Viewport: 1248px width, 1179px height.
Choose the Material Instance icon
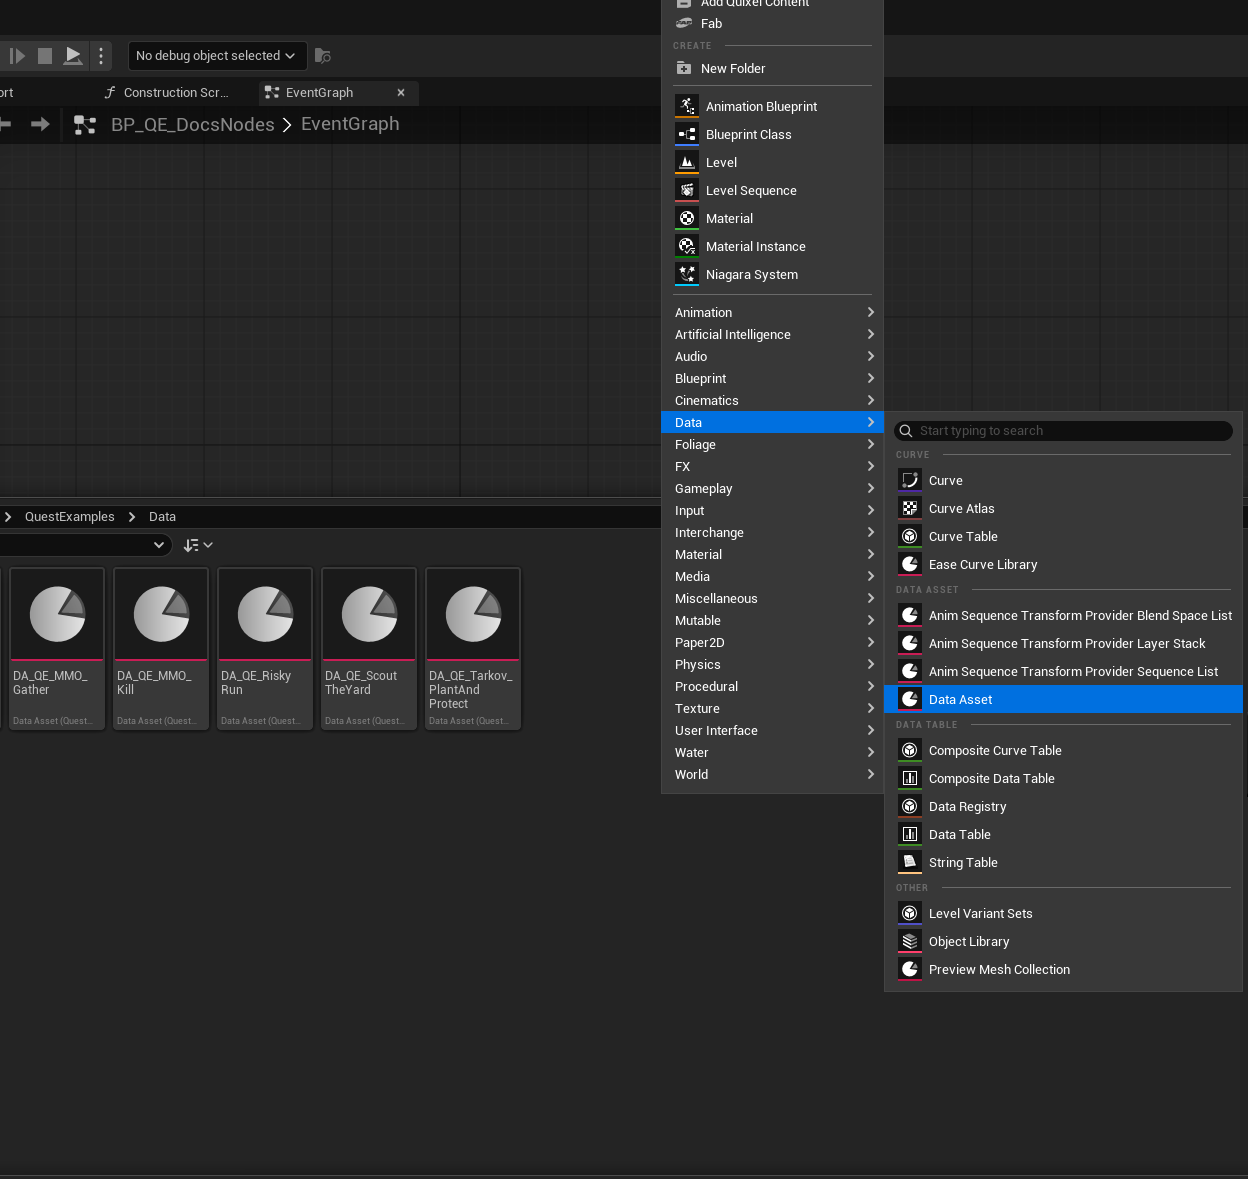(687, 246)
